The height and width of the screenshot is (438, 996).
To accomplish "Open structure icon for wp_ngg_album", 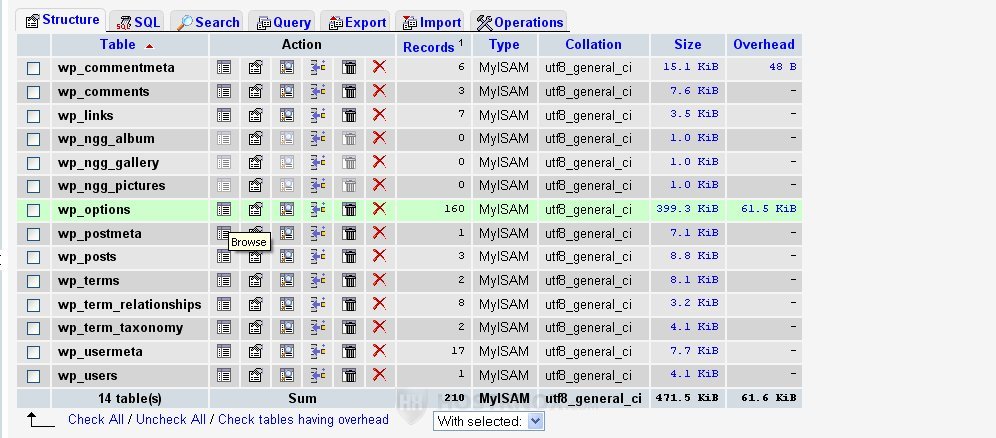I will tap(255, 138).
